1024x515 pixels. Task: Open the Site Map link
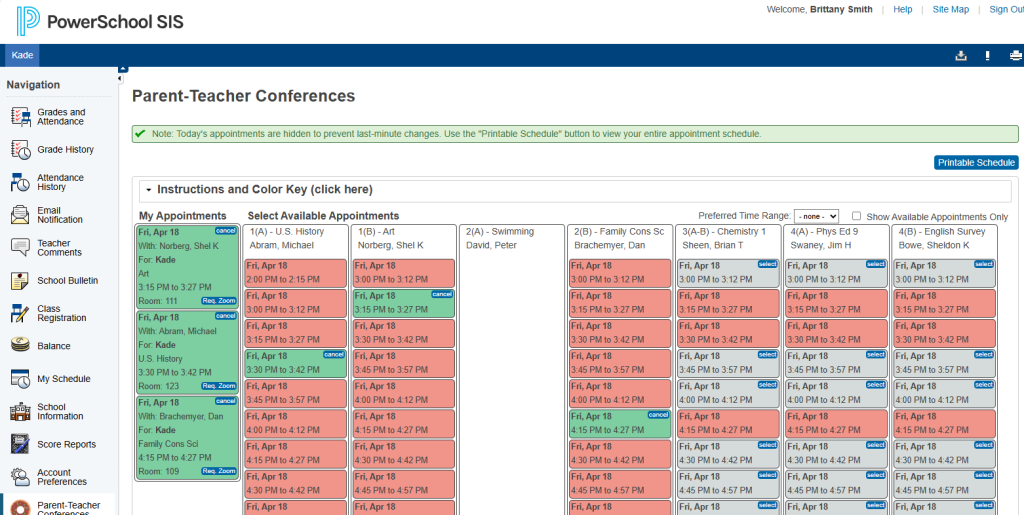click(950, 9)
